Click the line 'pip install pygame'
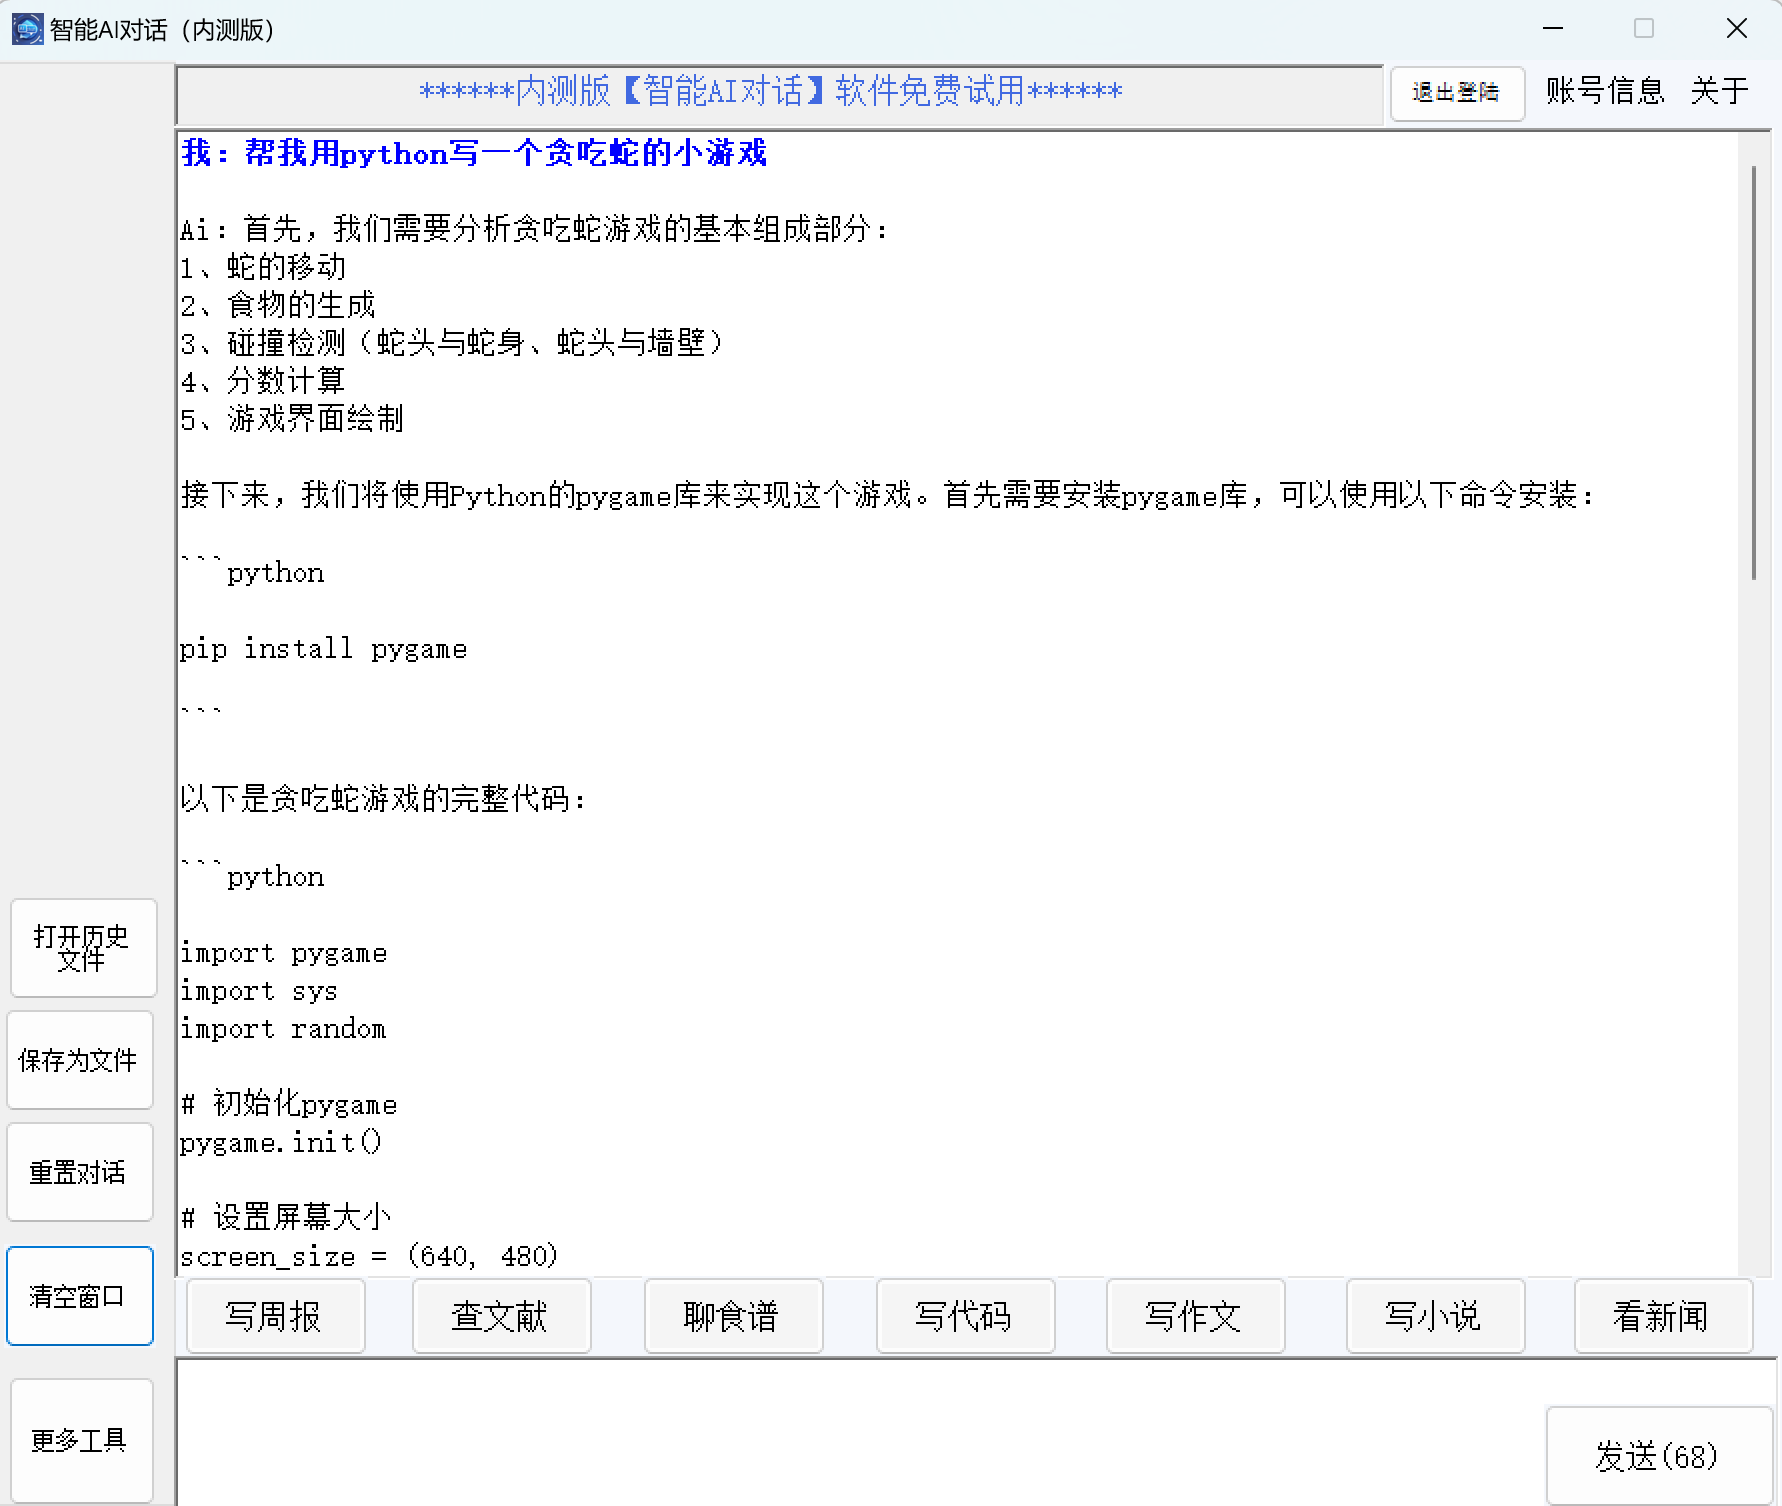The height and width of the screenshot is (1506, 1782). pos(323,649)
